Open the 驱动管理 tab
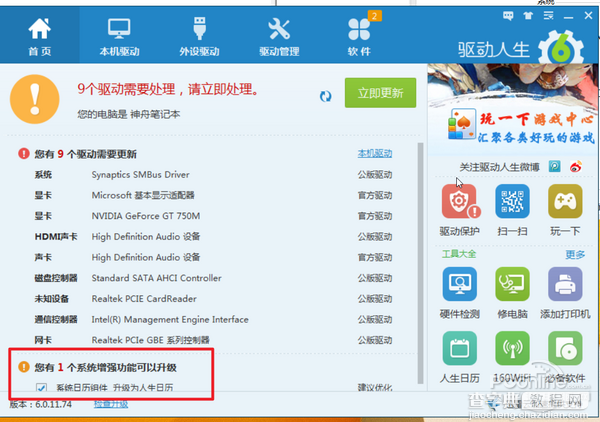The height and width of the screenshot is (422, 600). (x=279, y=36)
